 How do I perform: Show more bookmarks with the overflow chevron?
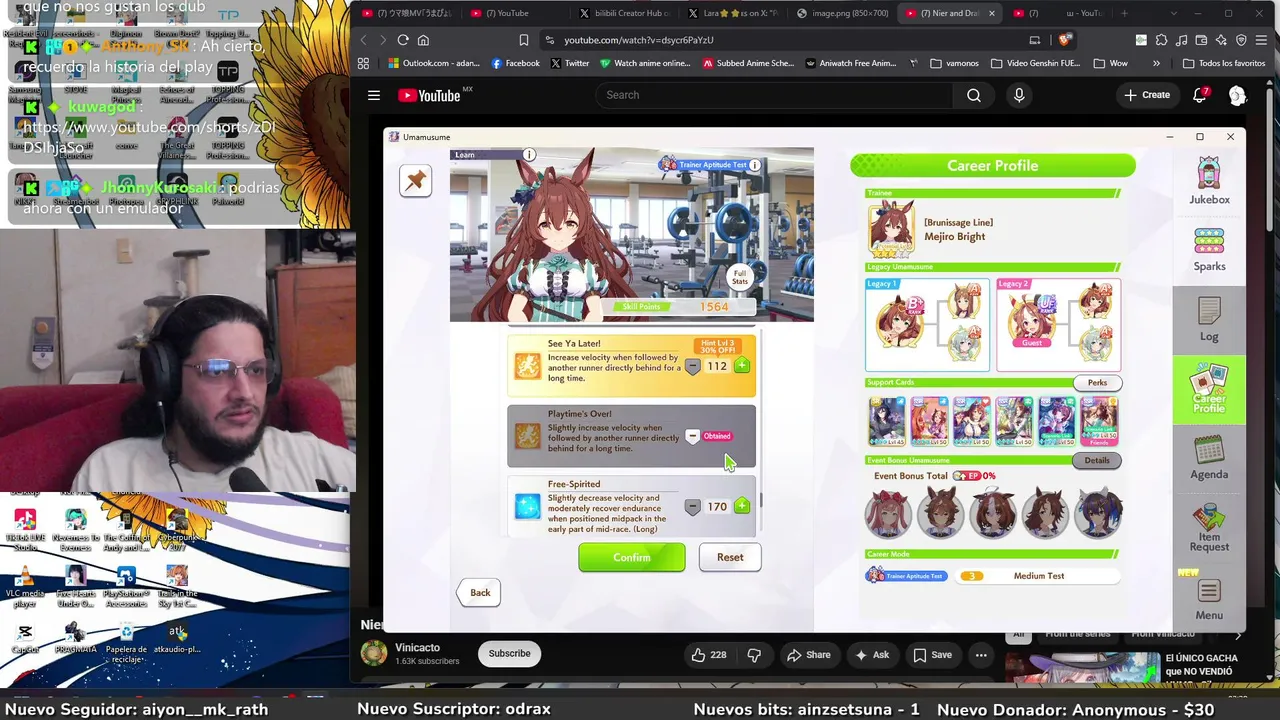(x=1156, y=63)
